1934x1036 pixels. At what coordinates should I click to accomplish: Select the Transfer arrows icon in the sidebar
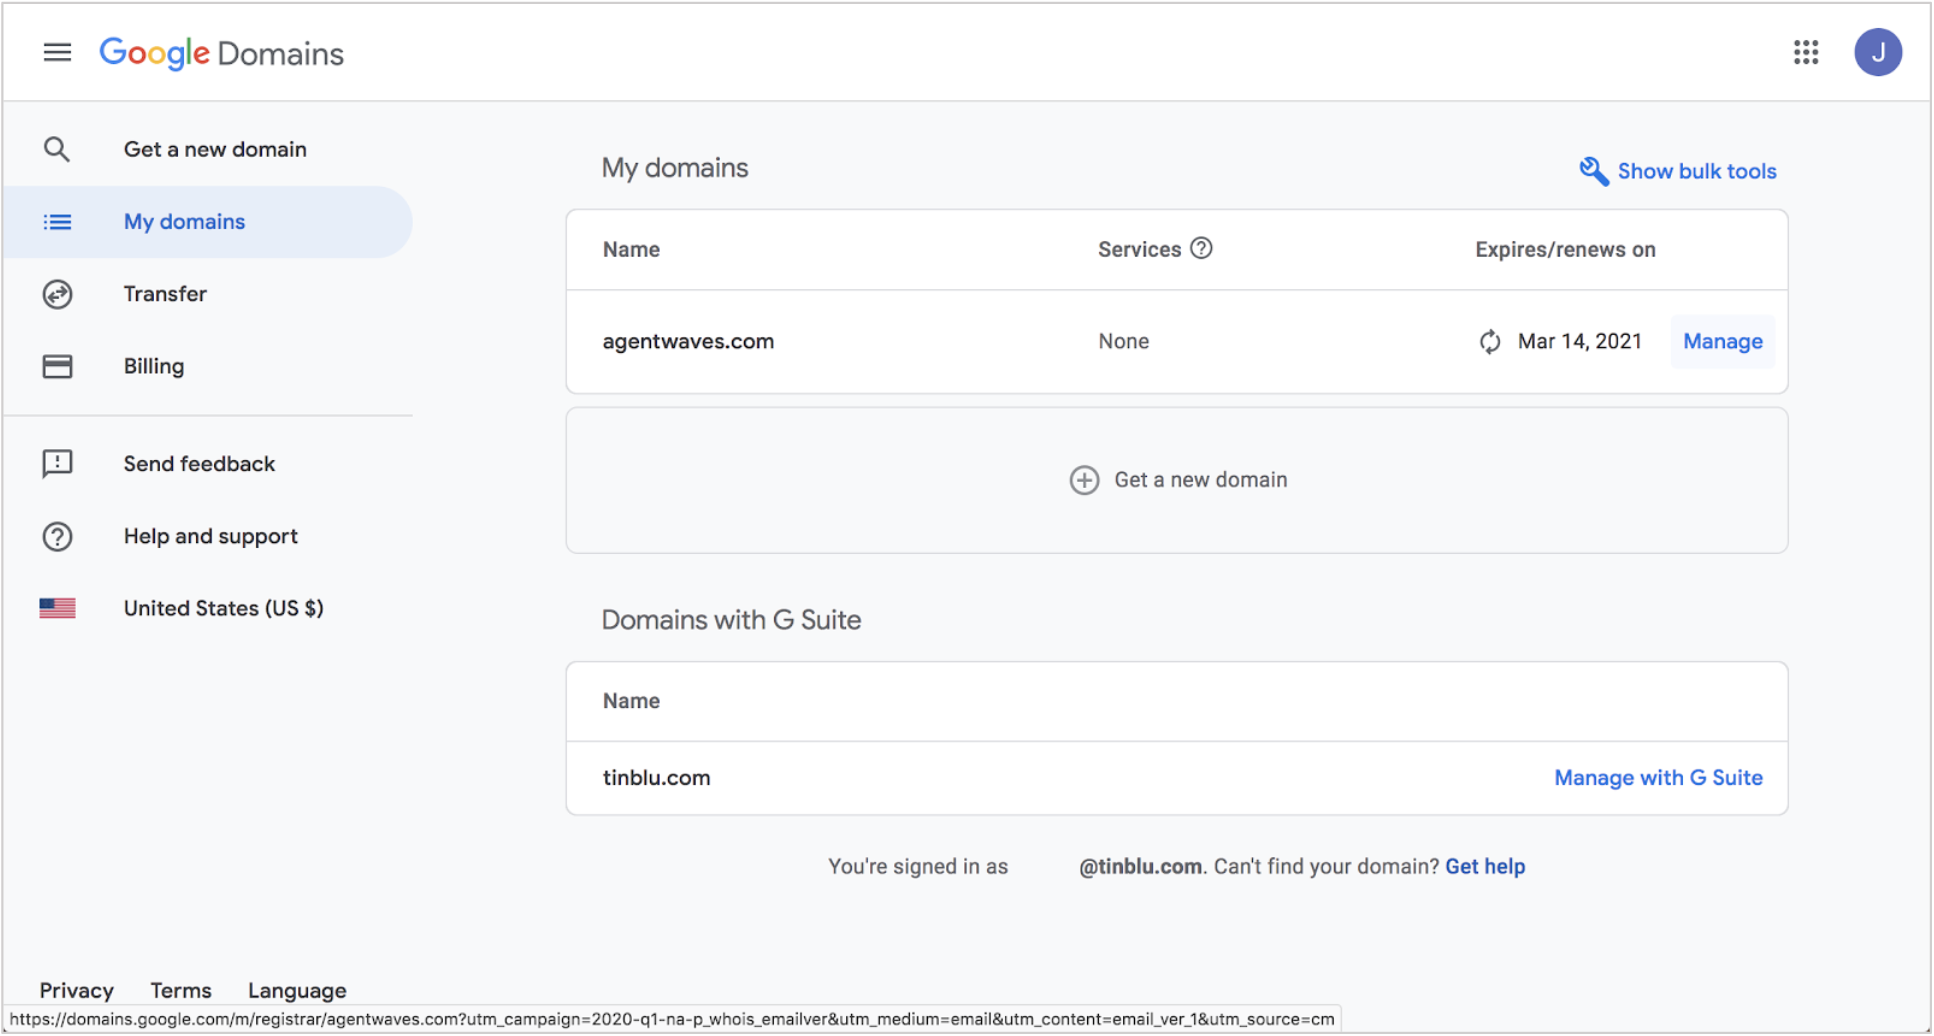pyautogui.click(x=57, y=294)
